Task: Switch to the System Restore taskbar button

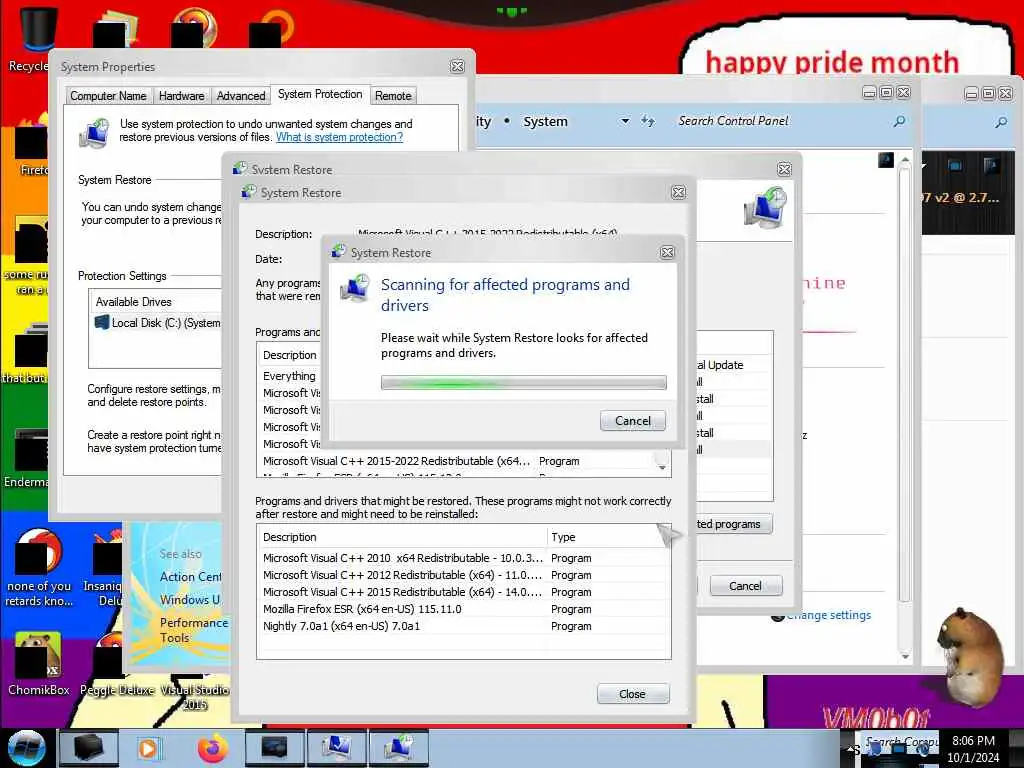Action: (400, 748)
